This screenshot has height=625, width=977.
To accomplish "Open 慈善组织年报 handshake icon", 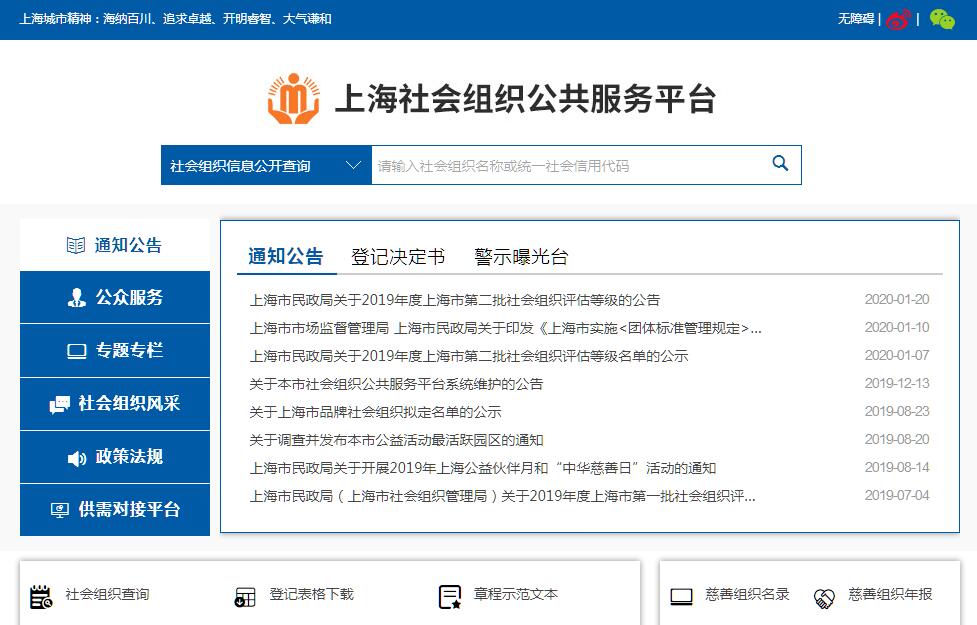I will pos(824,597).
